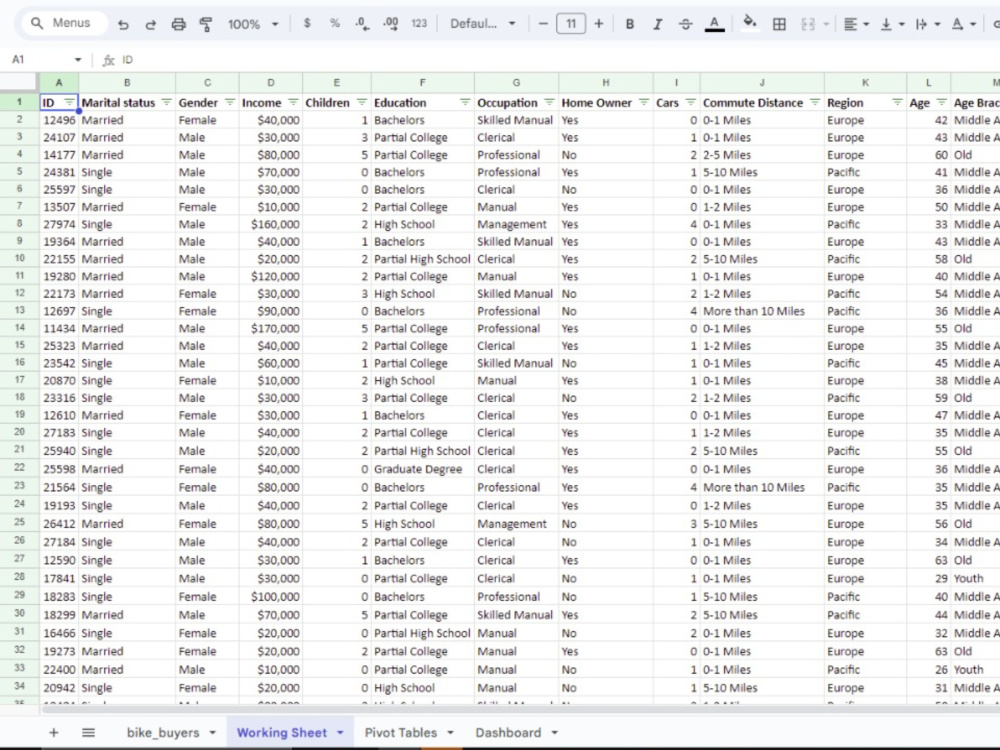1000x750 pixels.
Task: Format as currency with the dollar icon
Action: (307, 24)
